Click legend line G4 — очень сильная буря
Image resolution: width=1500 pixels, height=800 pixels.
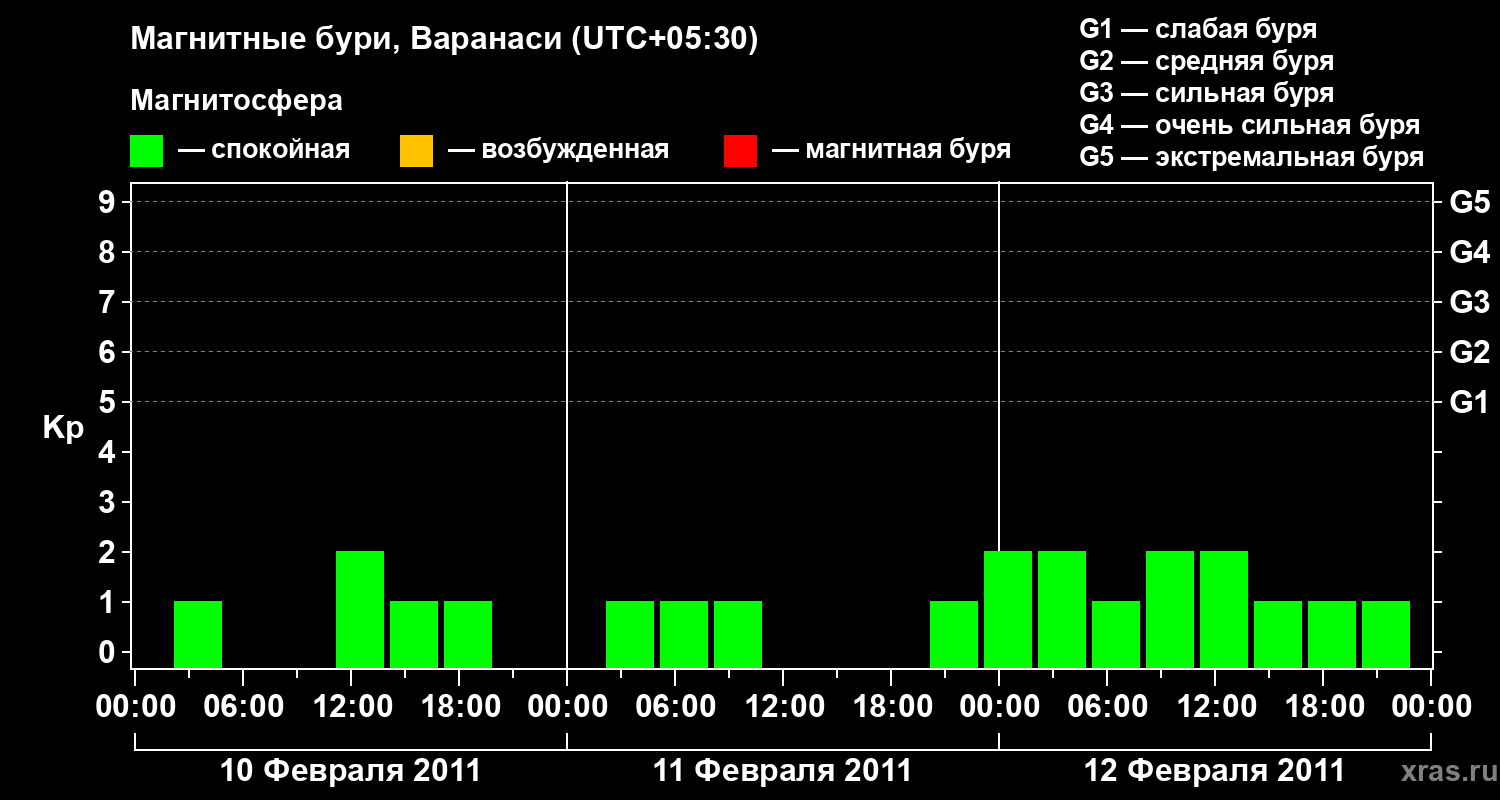point(1249,125)
